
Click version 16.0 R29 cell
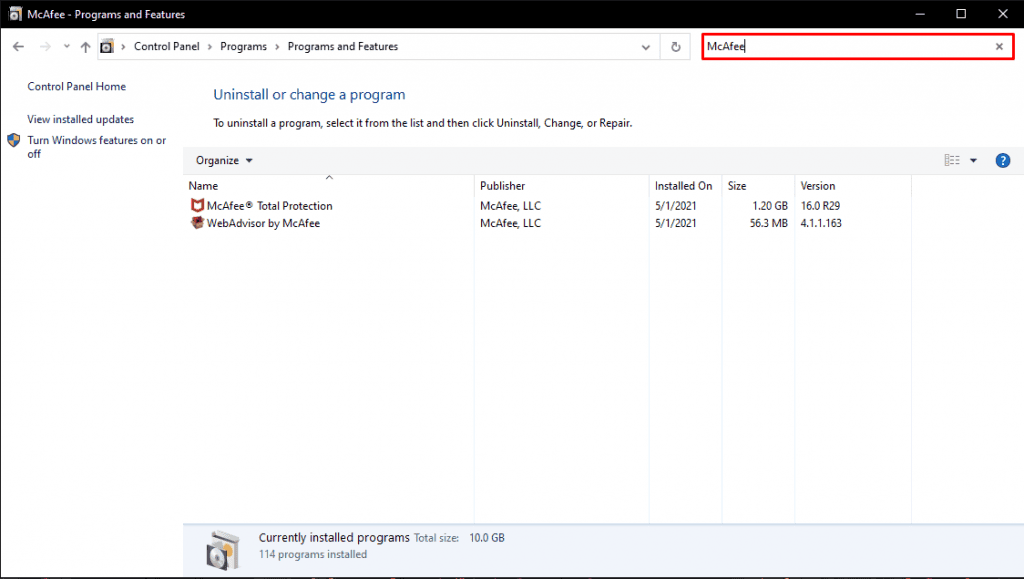tap(820, 206)
